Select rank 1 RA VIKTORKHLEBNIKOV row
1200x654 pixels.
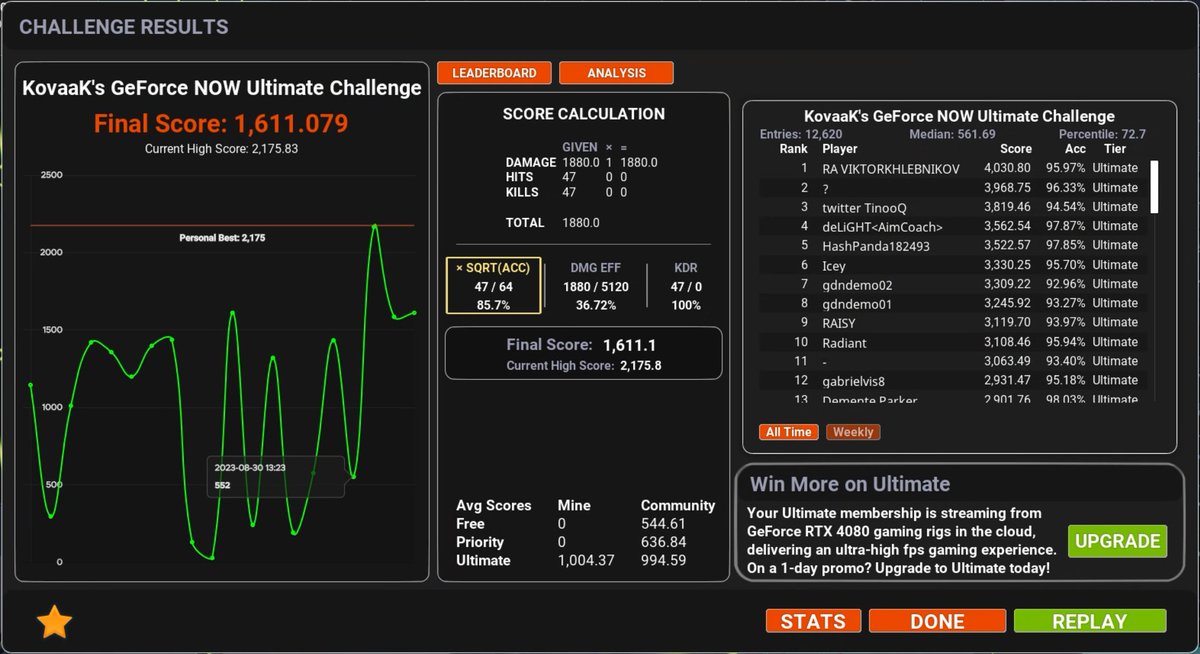click(955, 168)
